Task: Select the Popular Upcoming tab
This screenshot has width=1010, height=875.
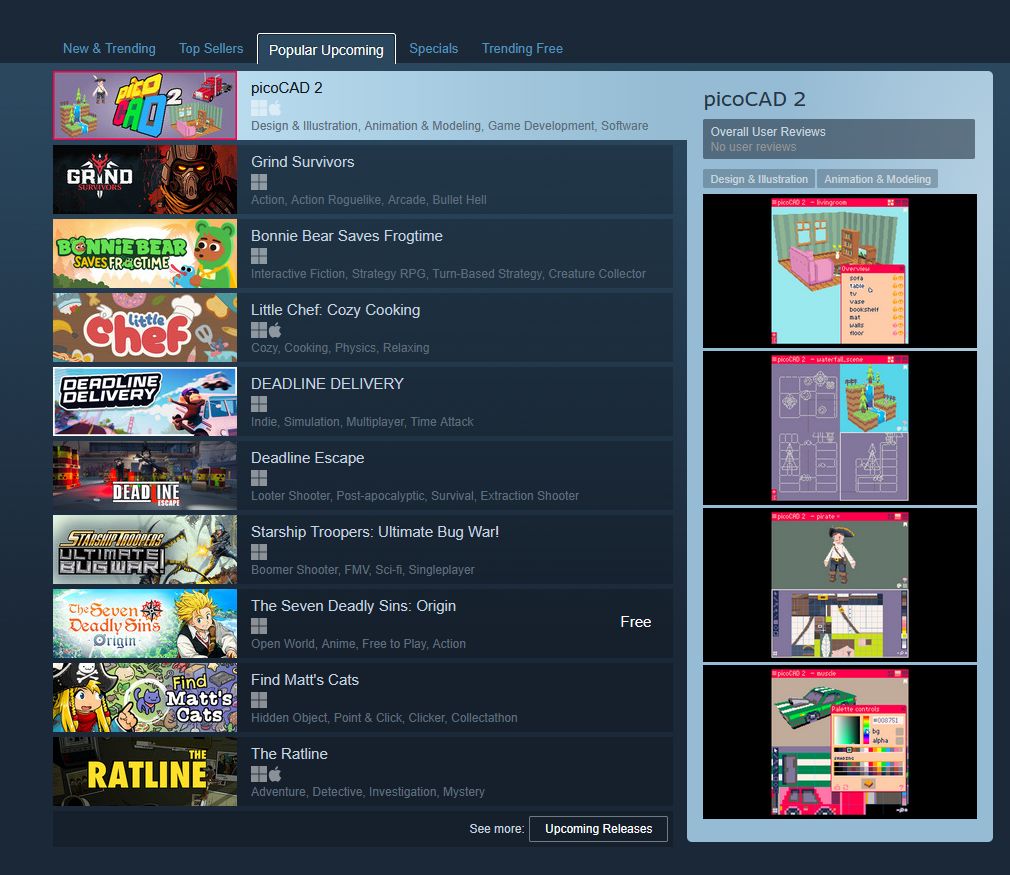Action: [x=326, y=50]
